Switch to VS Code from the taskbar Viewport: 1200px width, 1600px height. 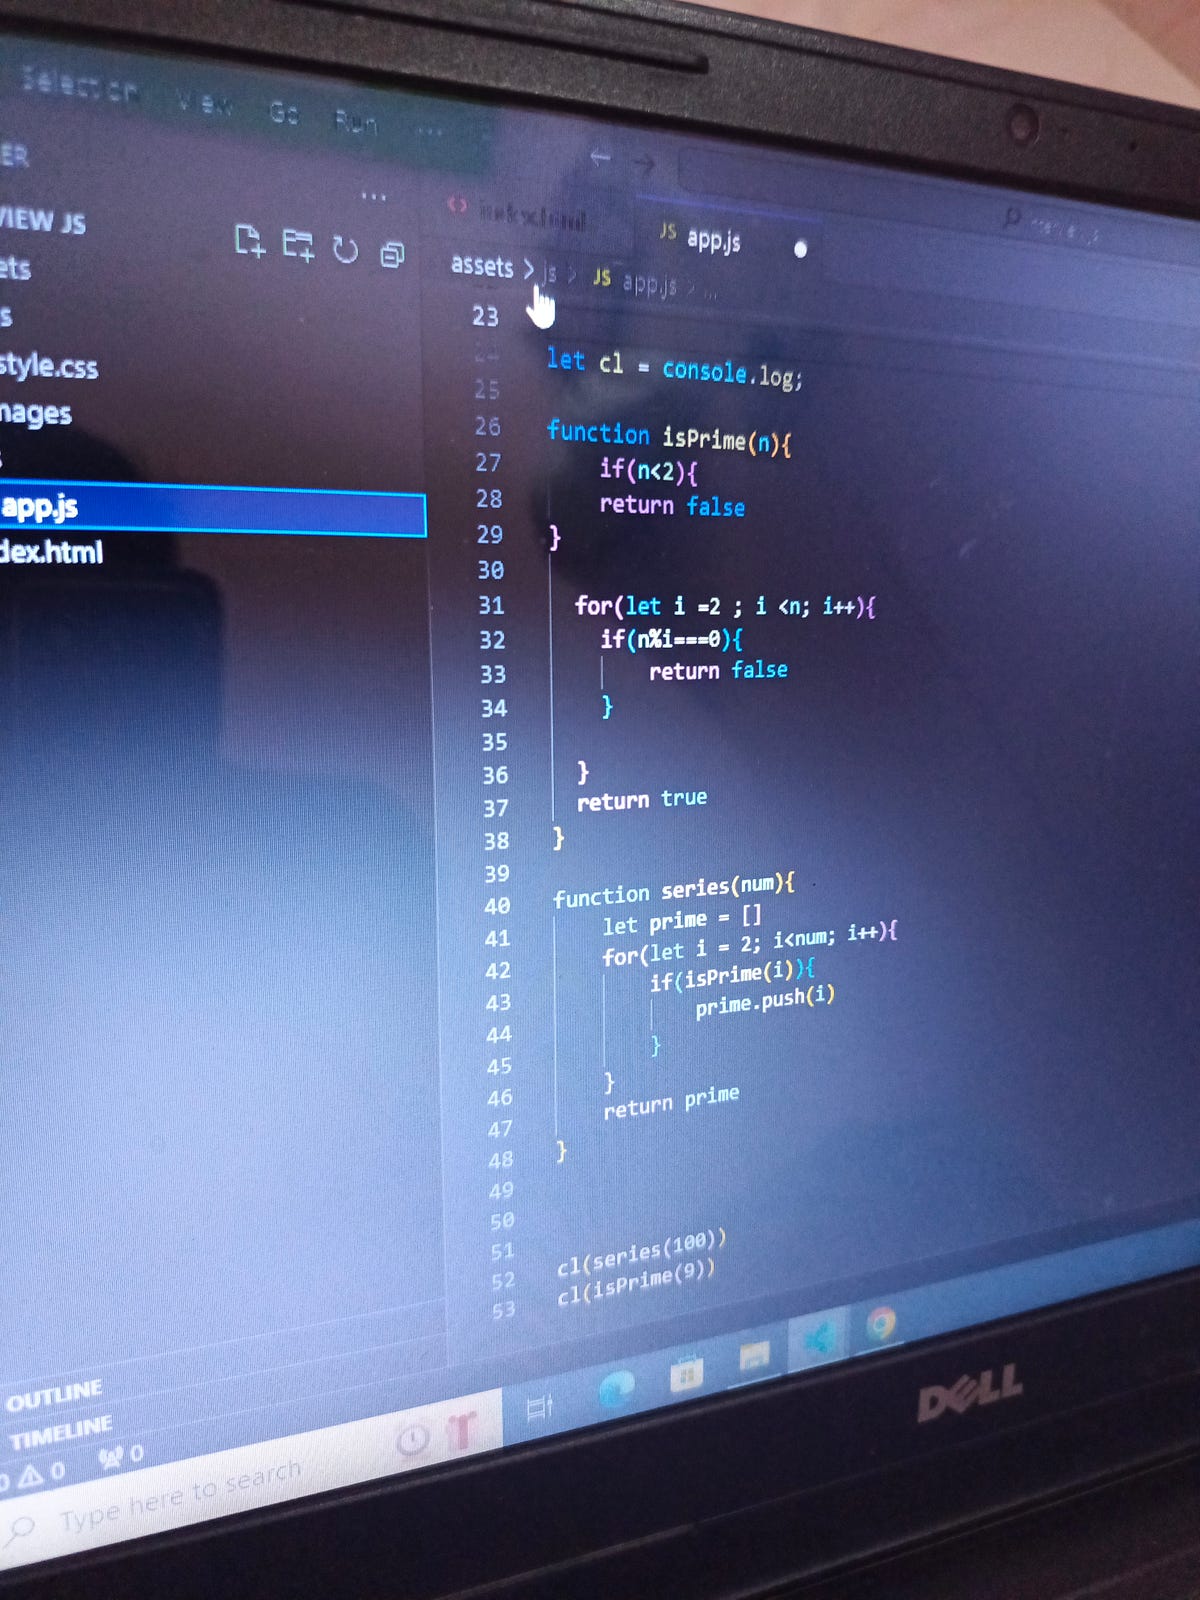818,1338
